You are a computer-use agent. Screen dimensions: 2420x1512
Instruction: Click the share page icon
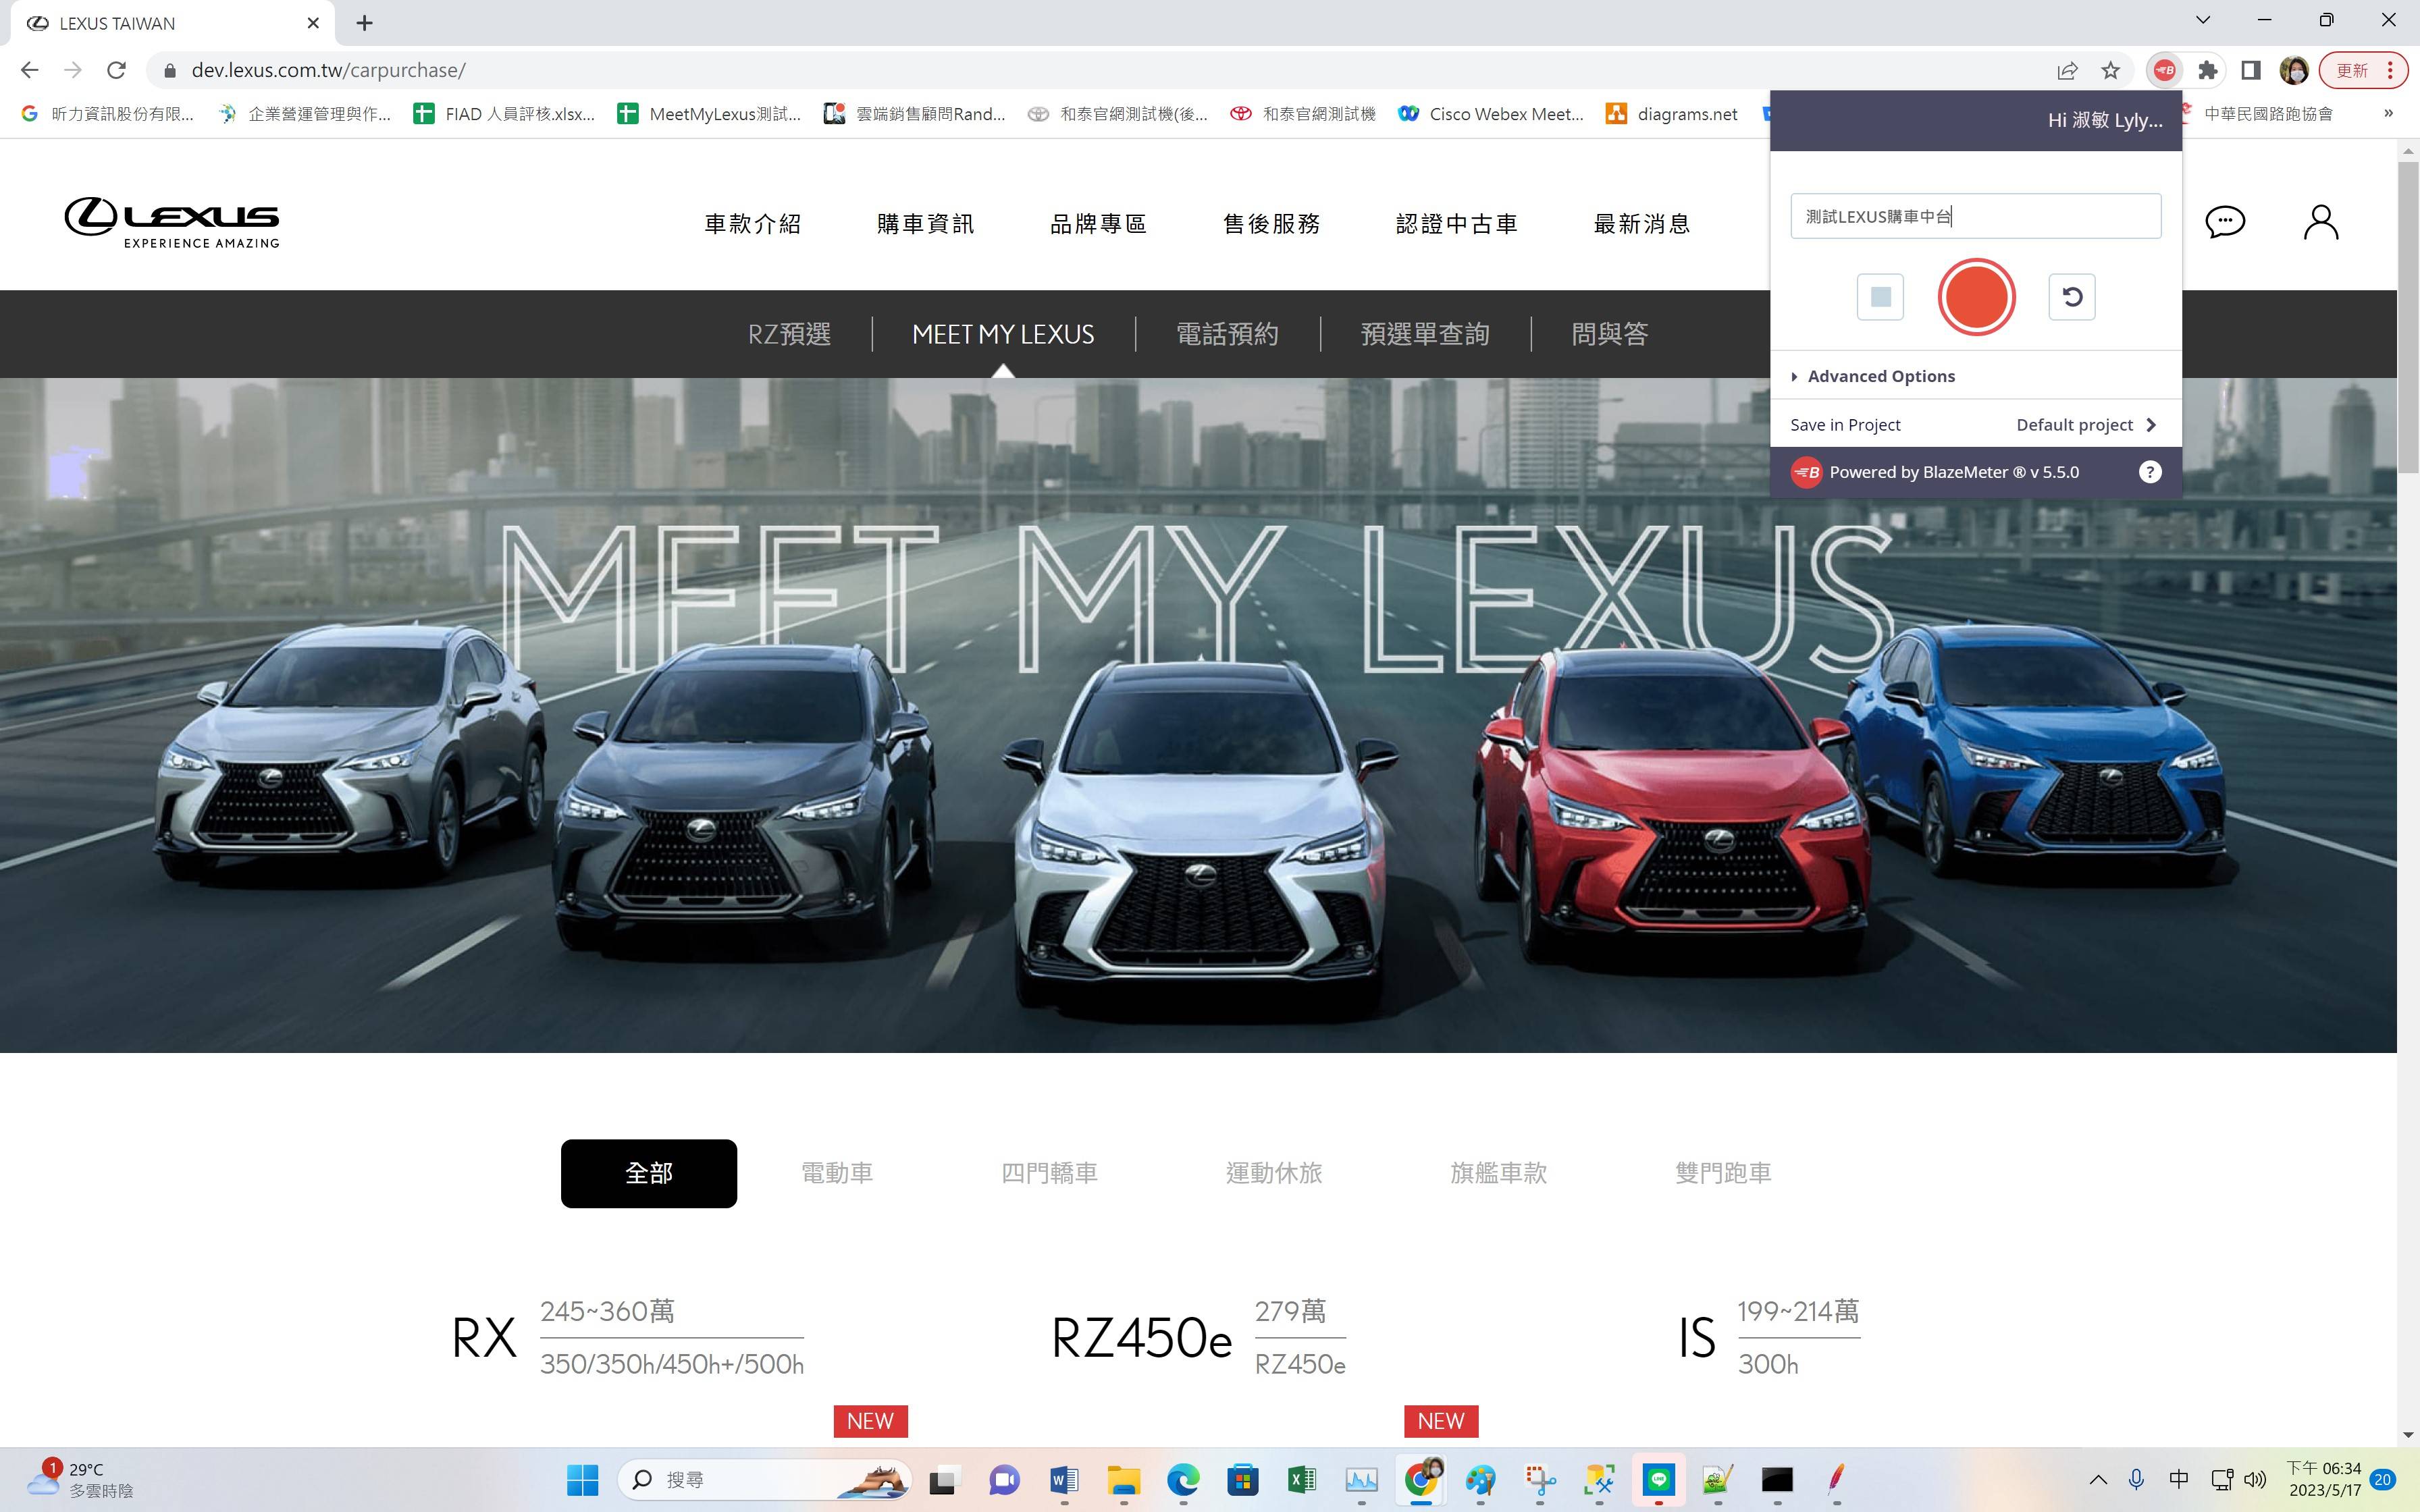coord(2067,70)
